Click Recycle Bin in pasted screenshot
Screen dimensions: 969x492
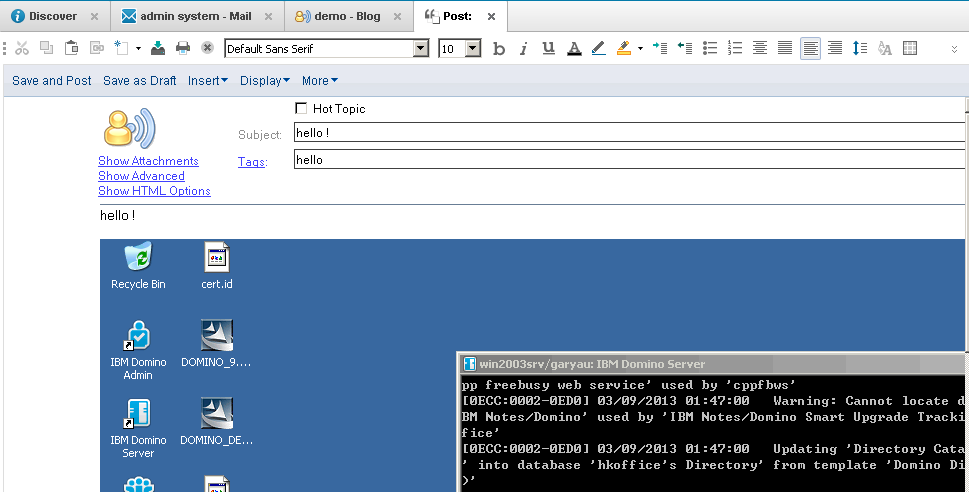click(138, 266)
